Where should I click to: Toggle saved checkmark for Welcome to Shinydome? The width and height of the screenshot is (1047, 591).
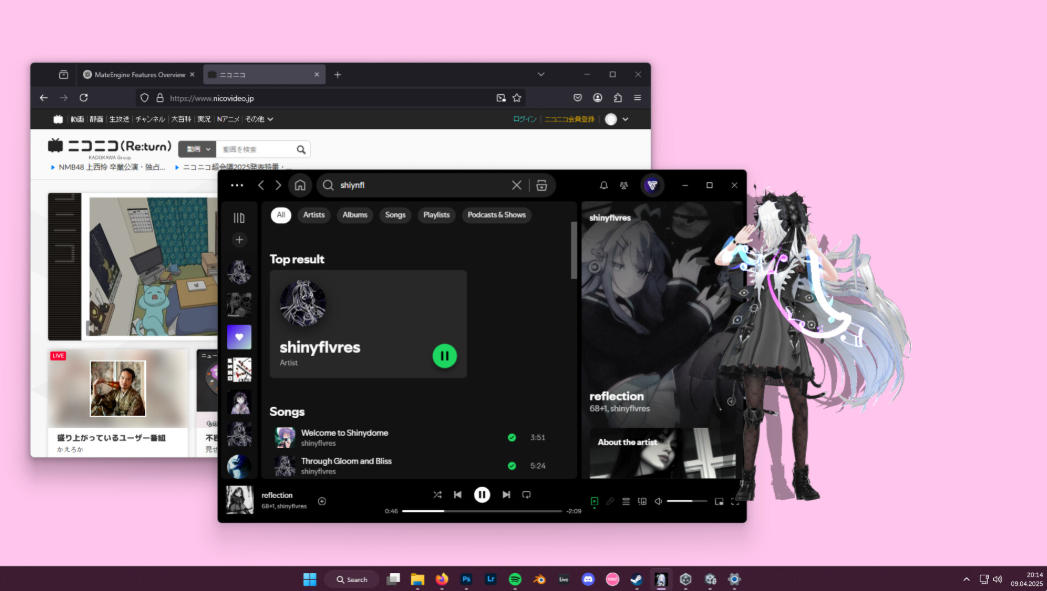[x=511, y=437]
